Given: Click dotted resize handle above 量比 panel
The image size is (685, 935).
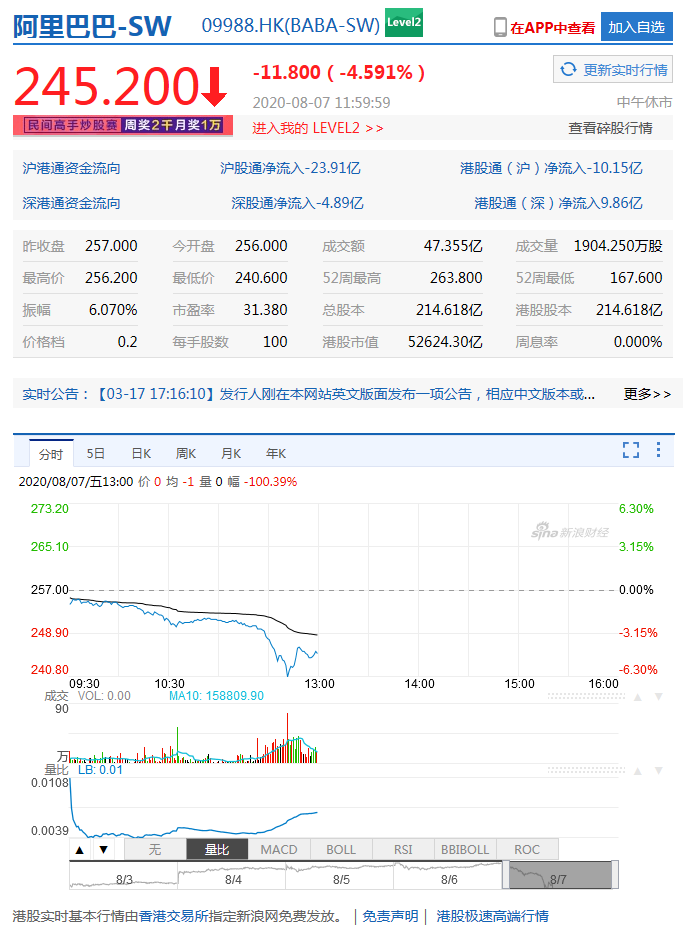Looking at the screenshot, I should 586,770.
